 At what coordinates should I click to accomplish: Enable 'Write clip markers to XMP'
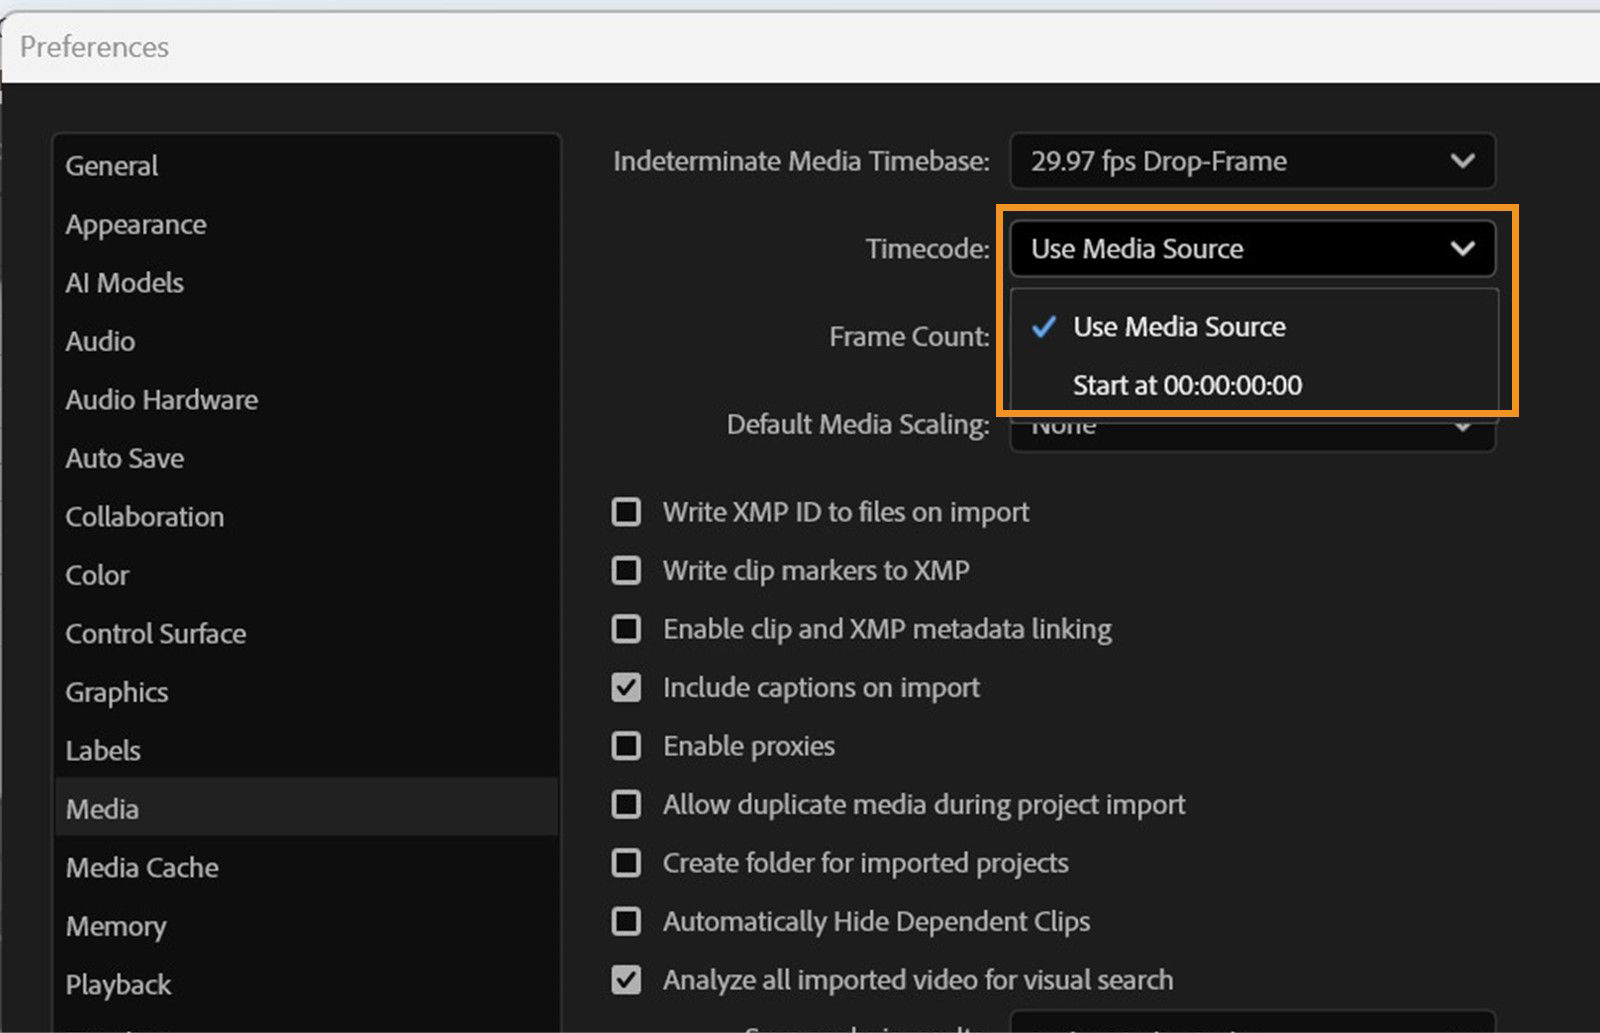pyautogui.click(x=626, y=570)
